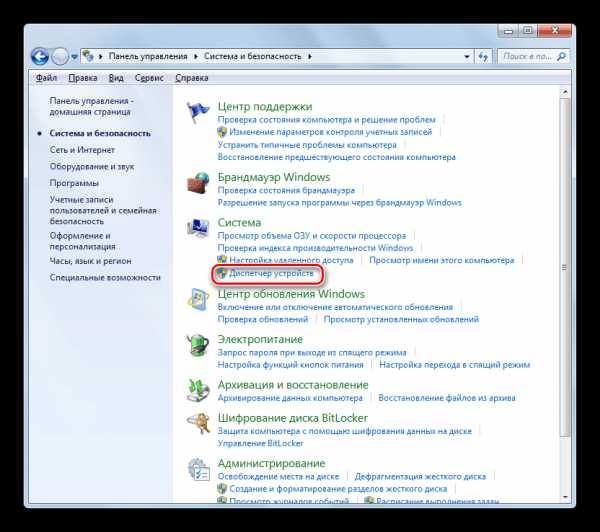Click the scrollbar down arrow
Image resolution: width=600 pixels, height=532 pixels.
pyautogui.click(x=565, y=497)
